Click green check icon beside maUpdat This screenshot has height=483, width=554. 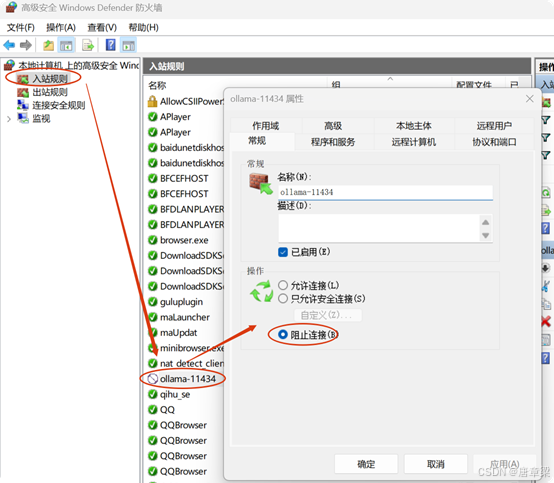point(153,333)
